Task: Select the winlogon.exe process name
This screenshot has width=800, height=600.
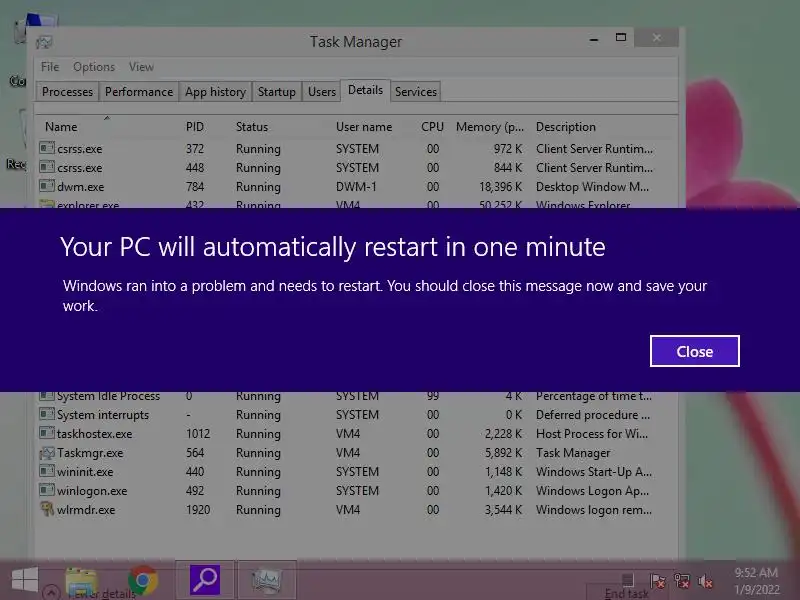Action: 92,491
